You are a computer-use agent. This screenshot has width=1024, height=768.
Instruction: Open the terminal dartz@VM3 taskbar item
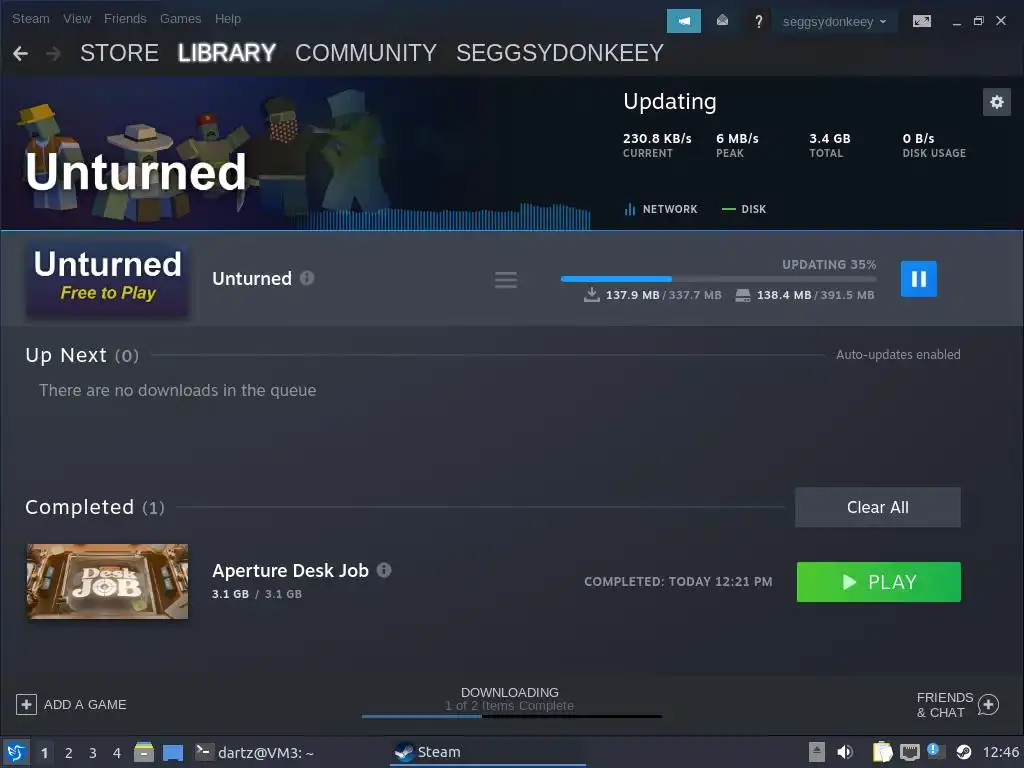tap(255, 752)
